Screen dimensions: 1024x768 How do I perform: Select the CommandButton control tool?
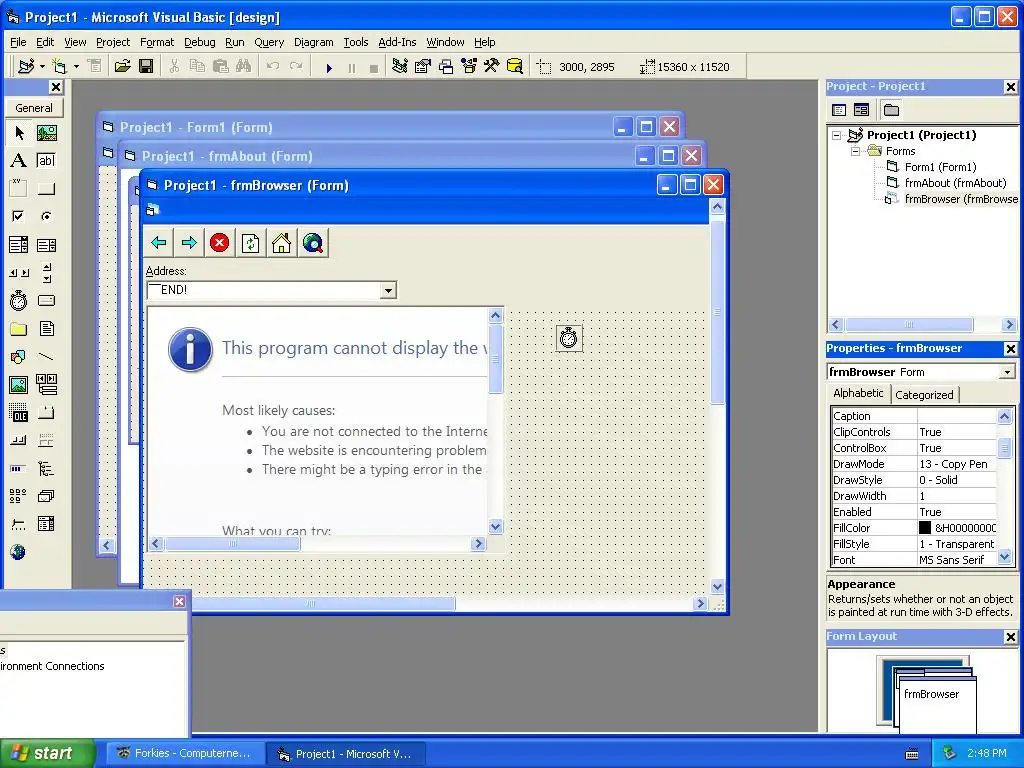click(x=46, y=189)
